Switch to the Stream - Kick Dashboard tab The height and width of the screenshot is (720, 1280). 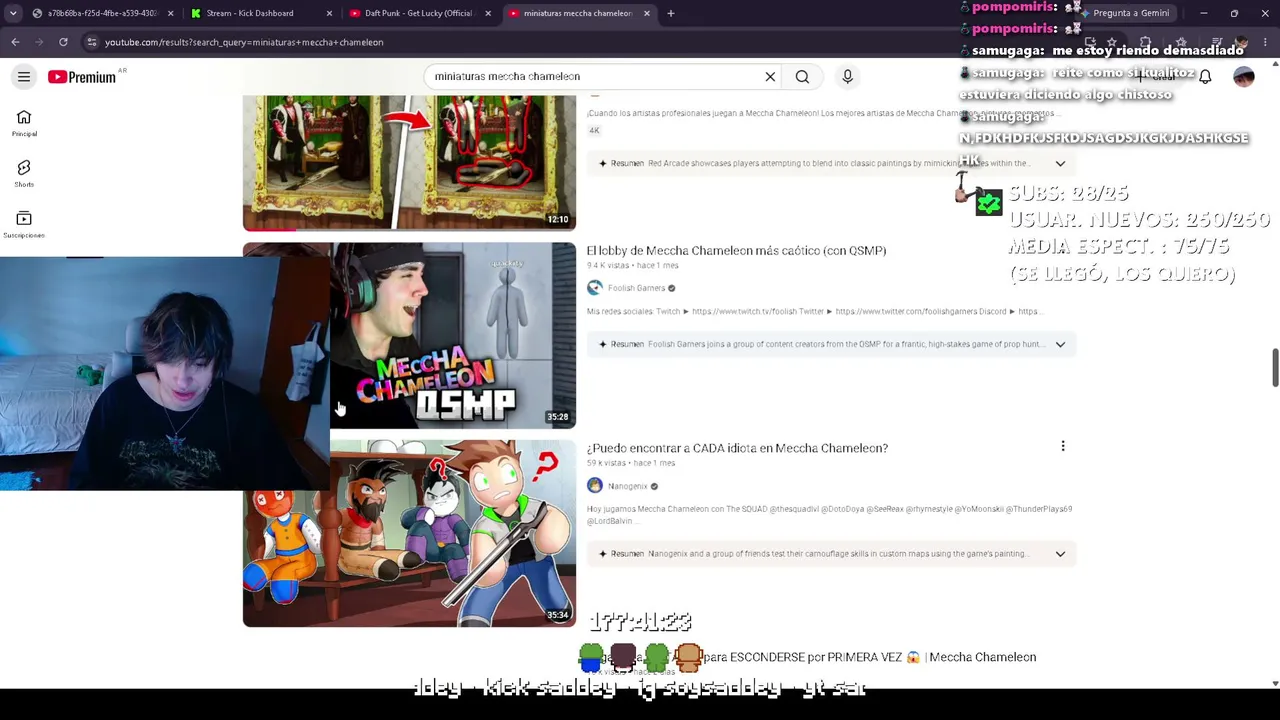point(261,13)
